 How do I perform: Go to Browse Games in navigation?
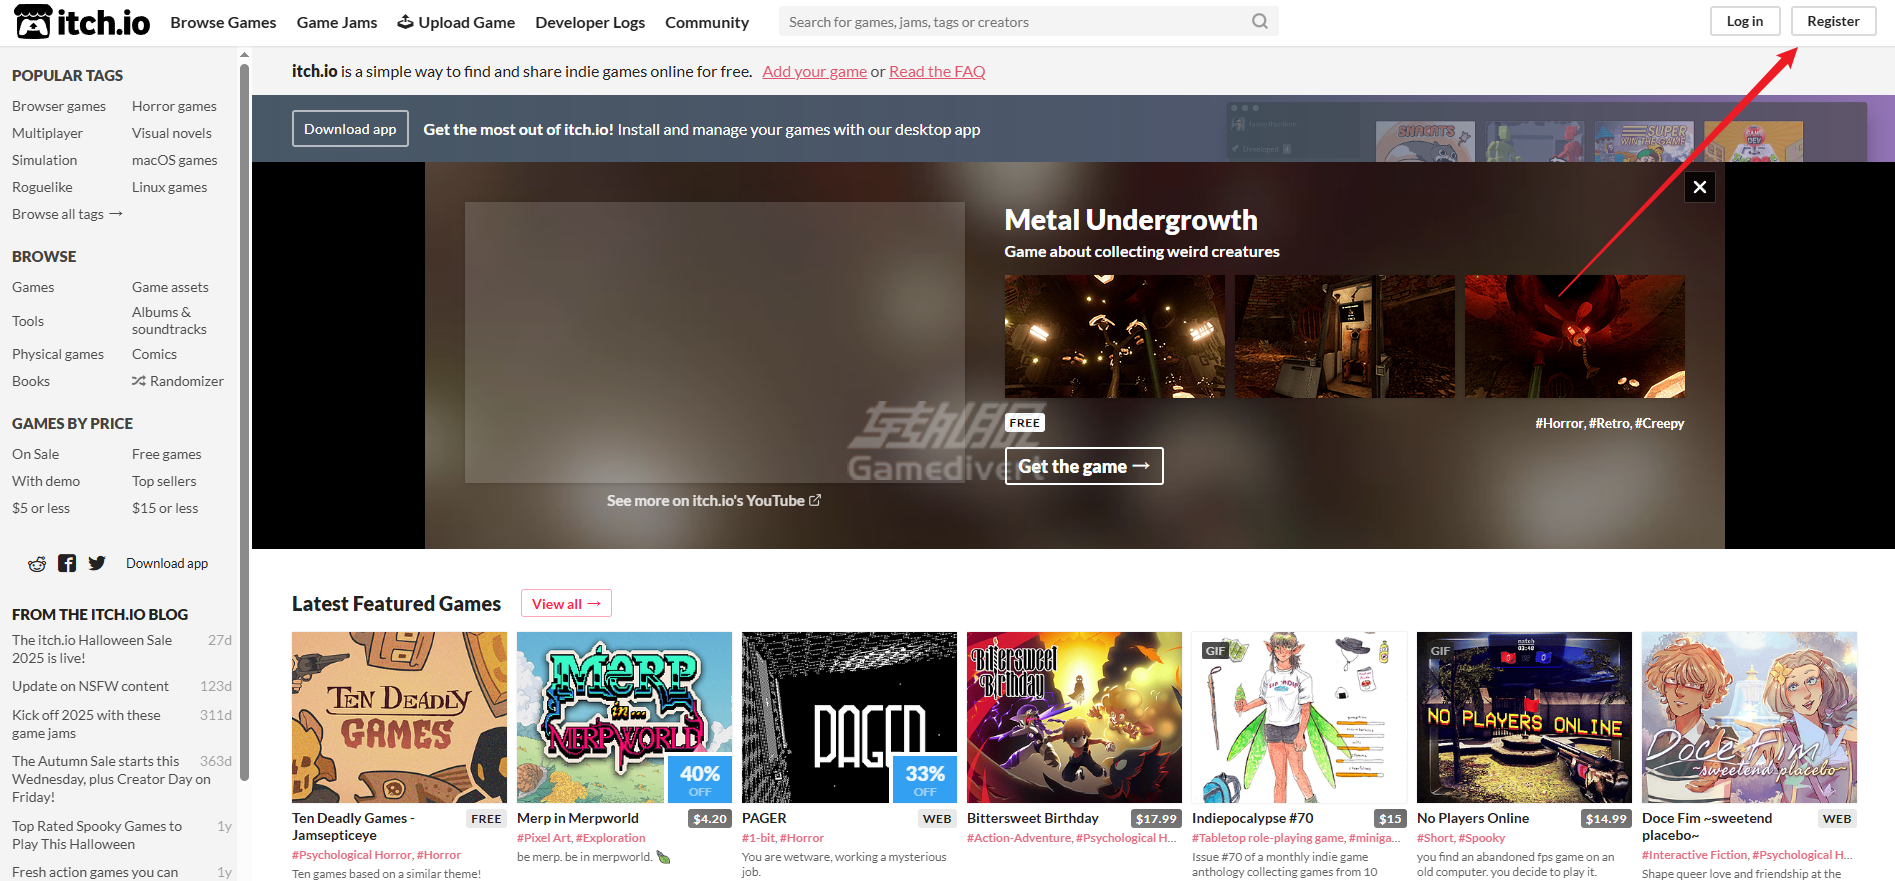(223, 22)
